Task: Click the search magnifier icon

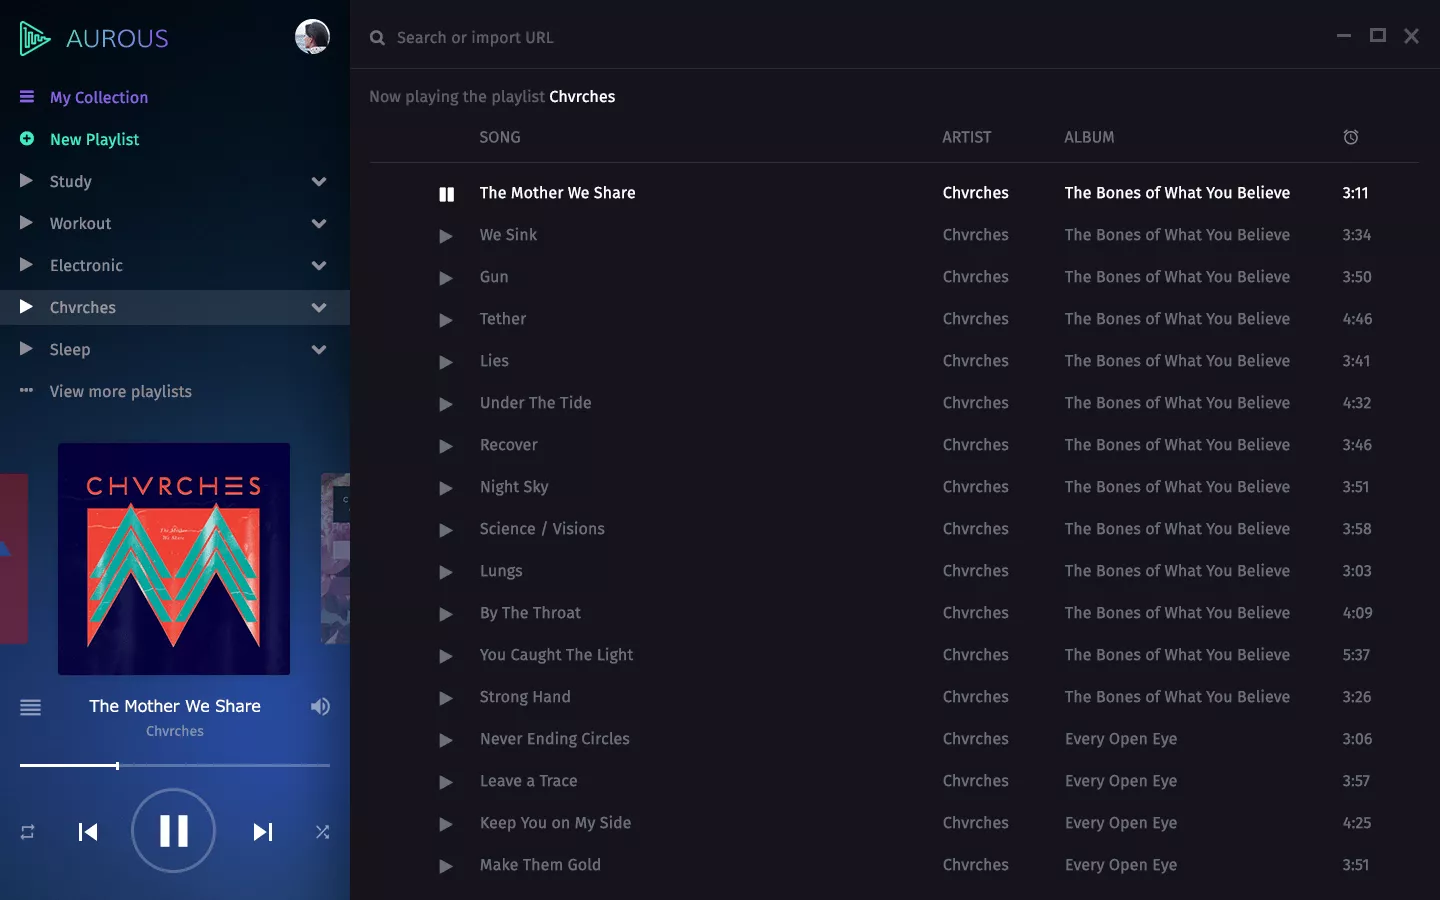Action: [376, 37]
